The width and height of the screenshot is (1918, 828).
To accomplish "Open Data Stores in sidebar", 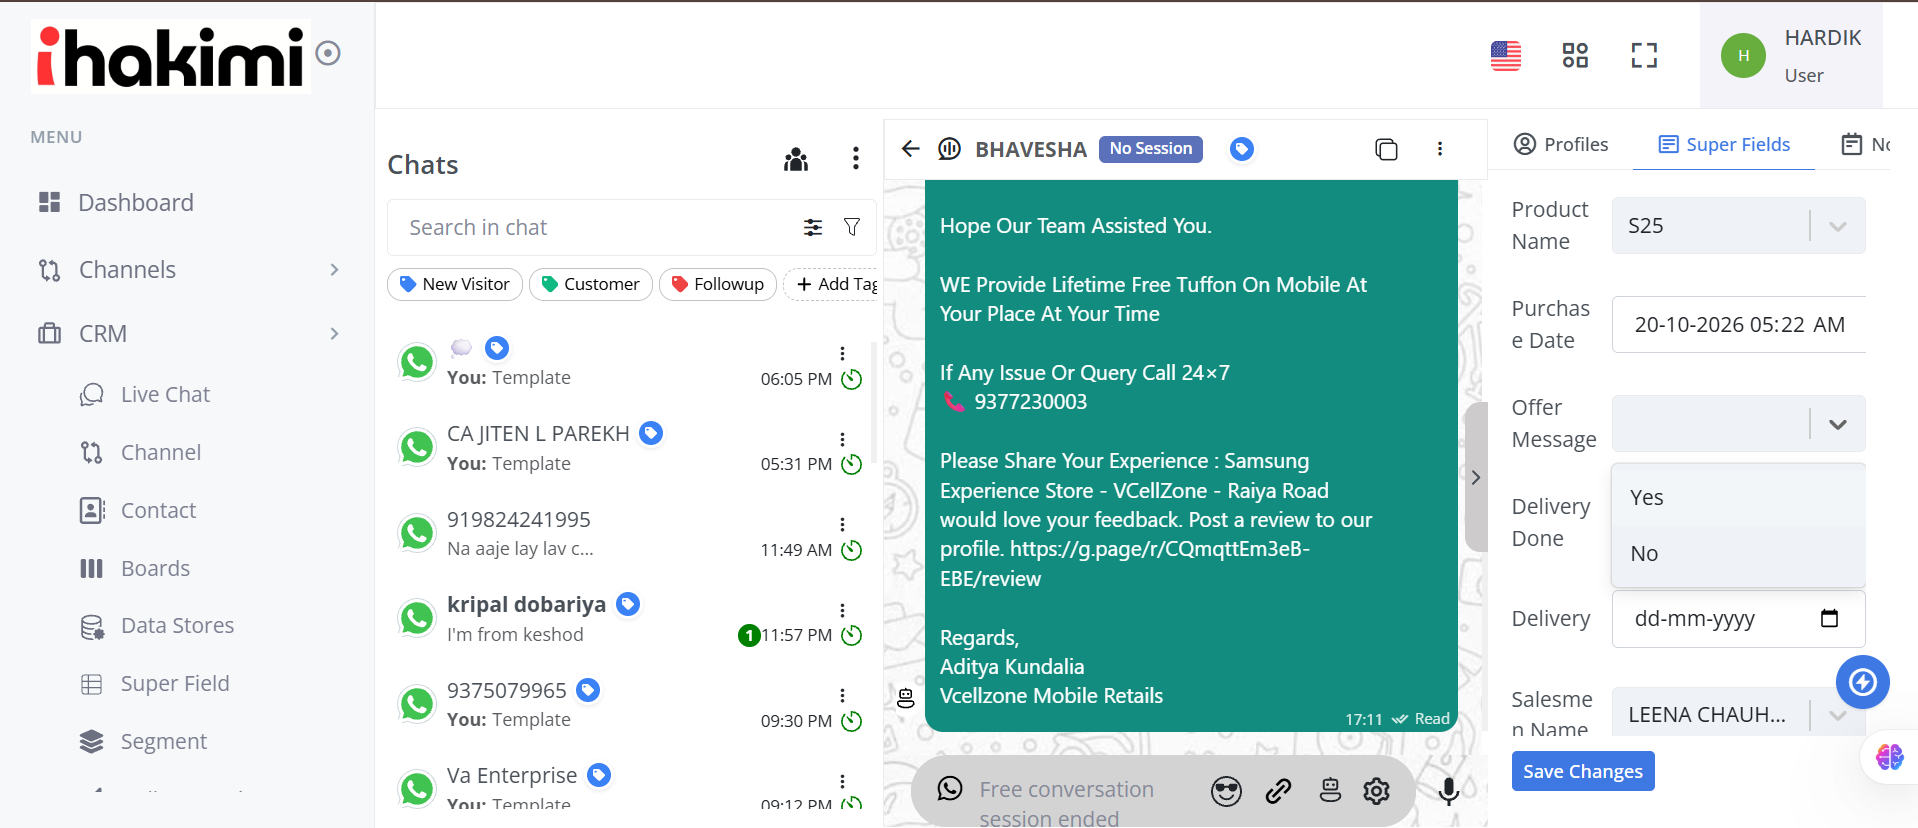I will [177, 626].
